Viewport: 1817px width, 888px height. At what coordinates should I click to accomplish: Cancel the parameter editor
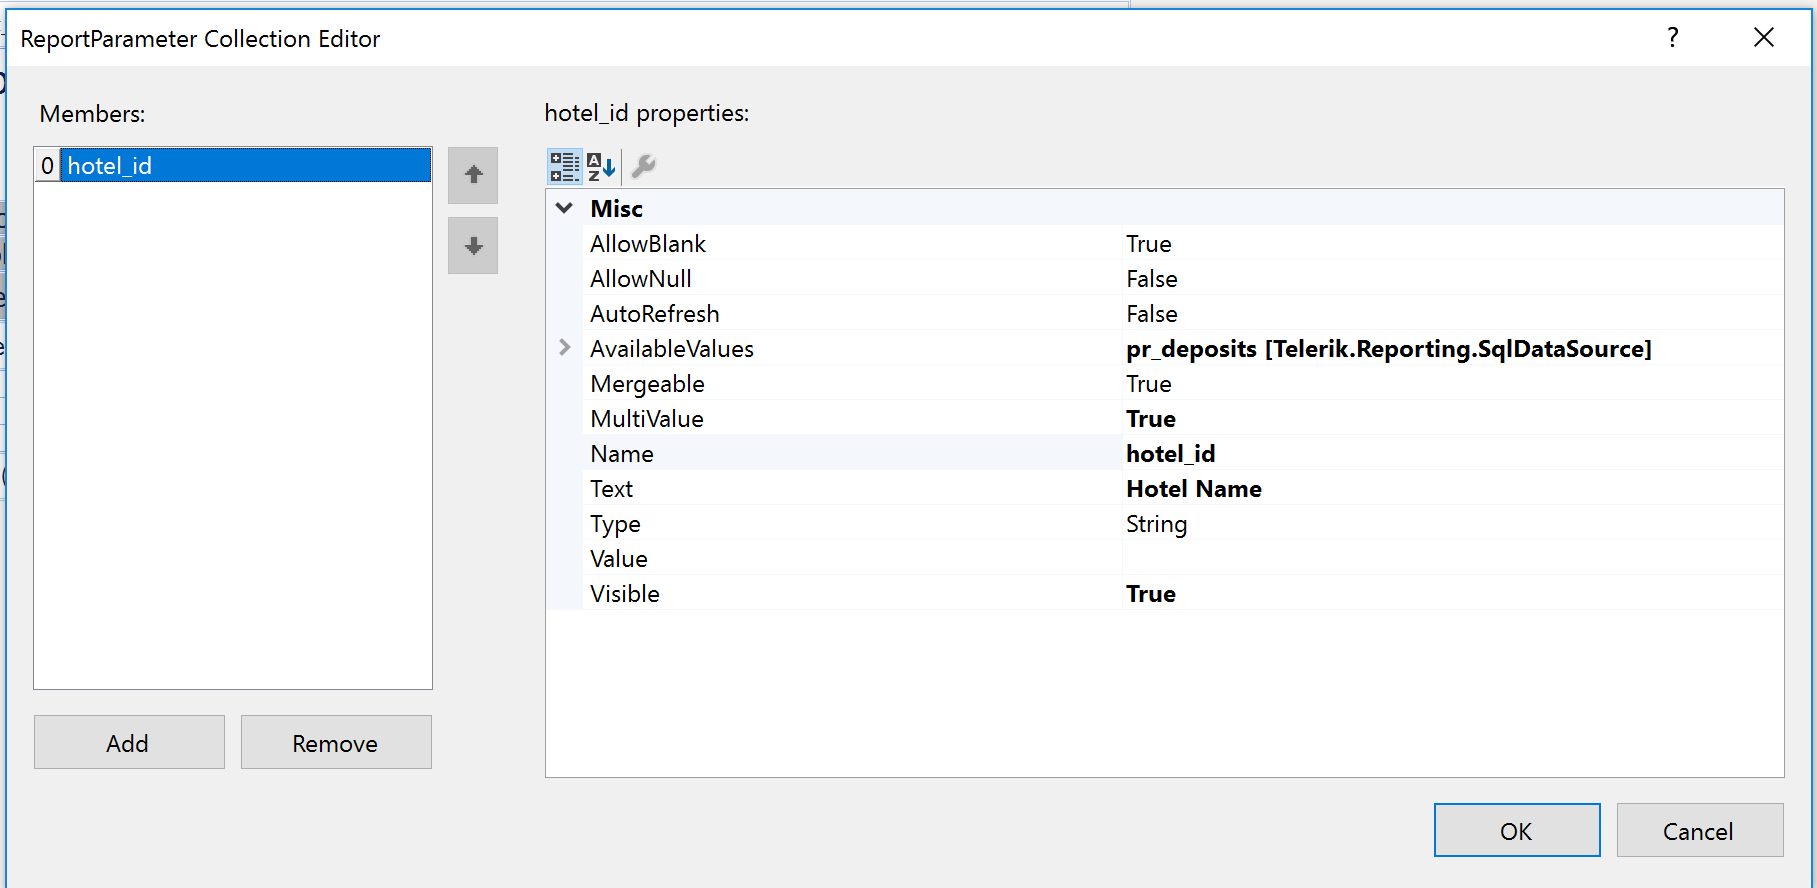1699,831
